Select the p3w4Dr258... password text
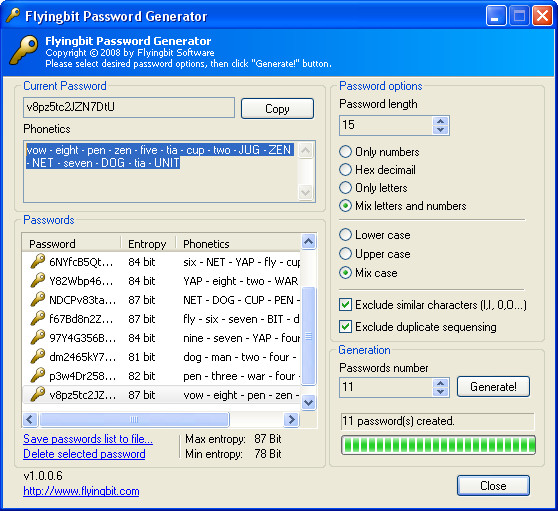558x511 pixels. [x=83, y=376]
